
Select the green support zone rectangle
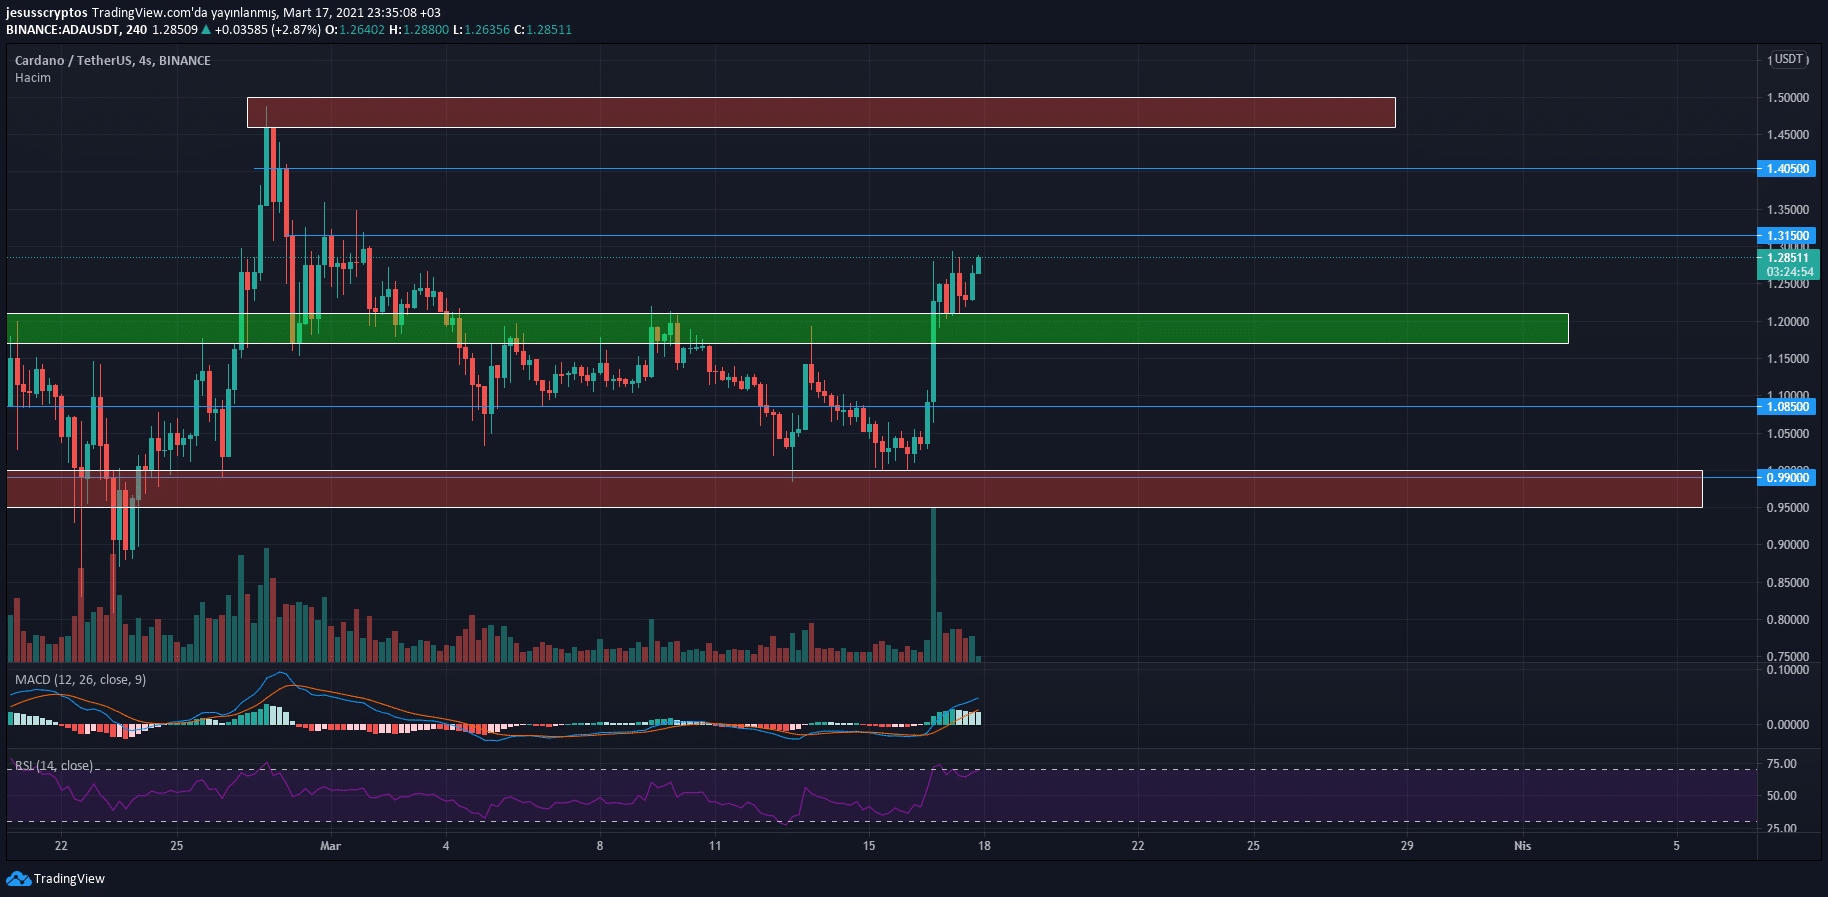click(787, 328)
